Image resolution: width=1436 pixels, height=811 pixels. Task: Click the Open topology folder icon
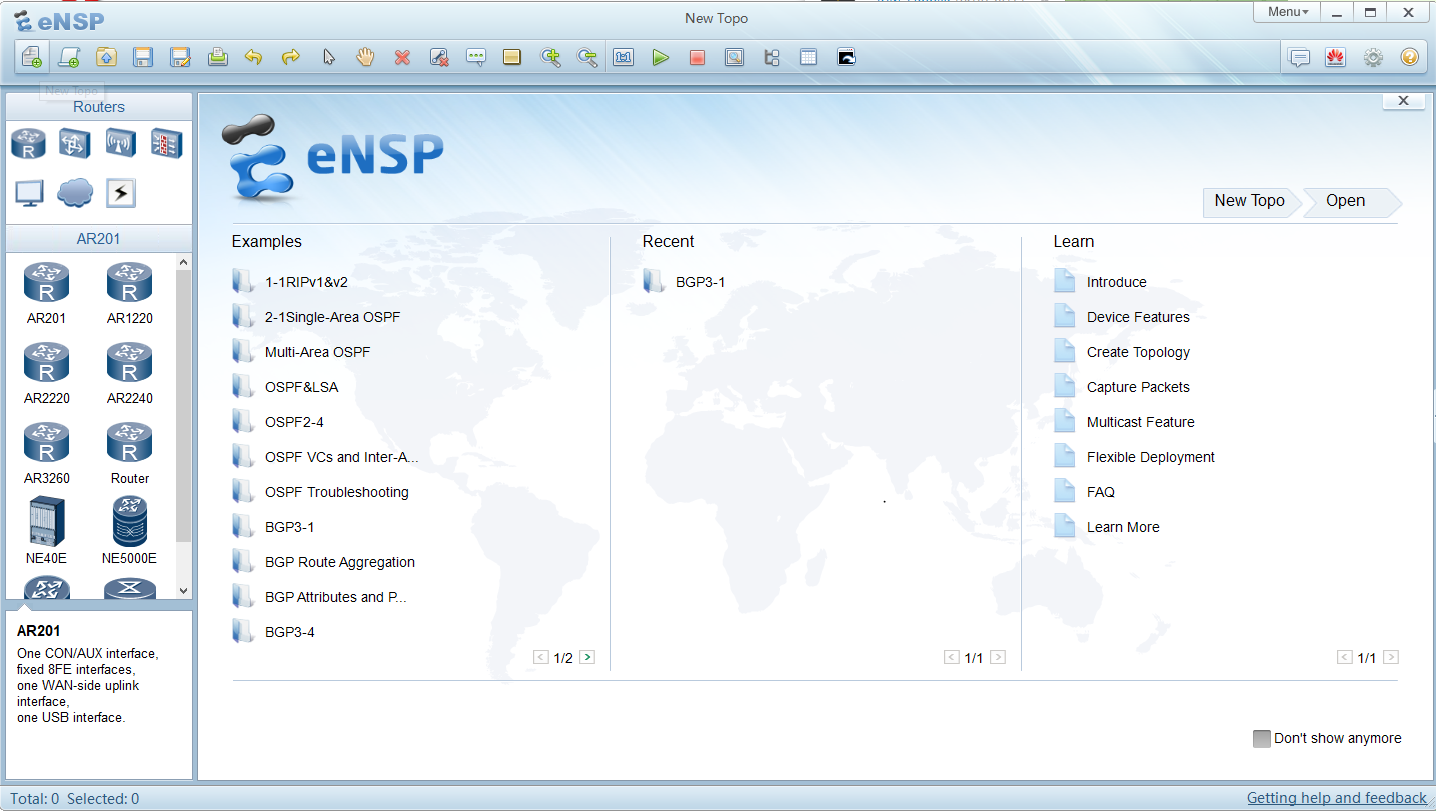pyautogui.click(x=106, y=58)
